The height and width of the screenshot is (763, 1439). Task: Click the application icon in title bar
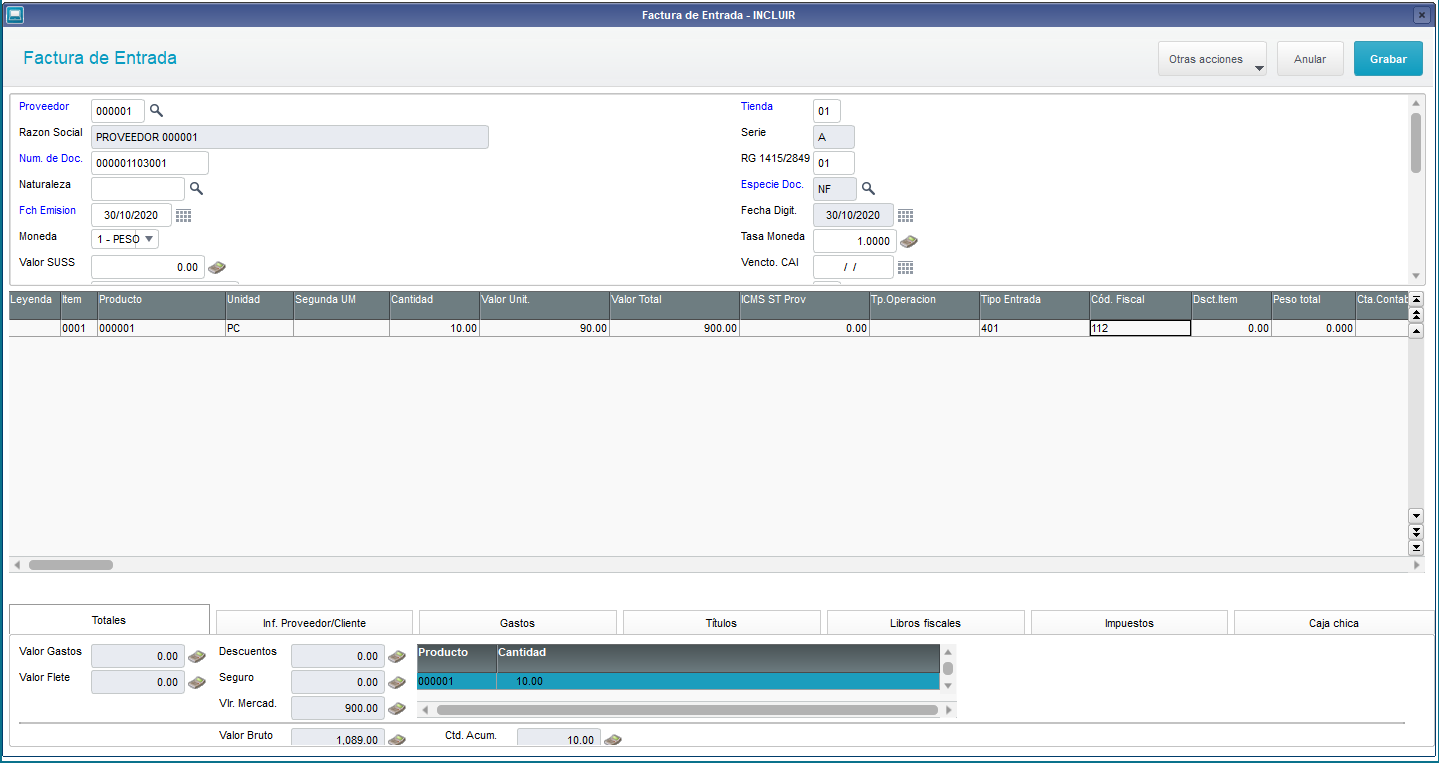[x=15, y=14]
